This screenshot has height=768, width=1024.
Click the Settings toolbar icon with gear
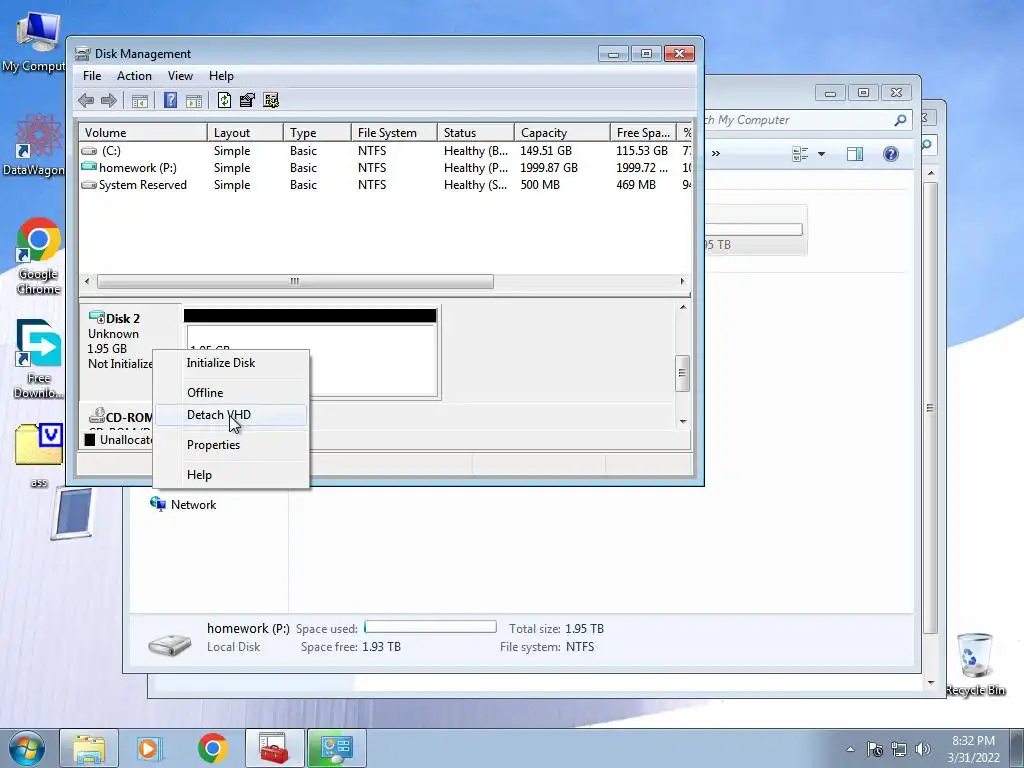click(271, 100)
